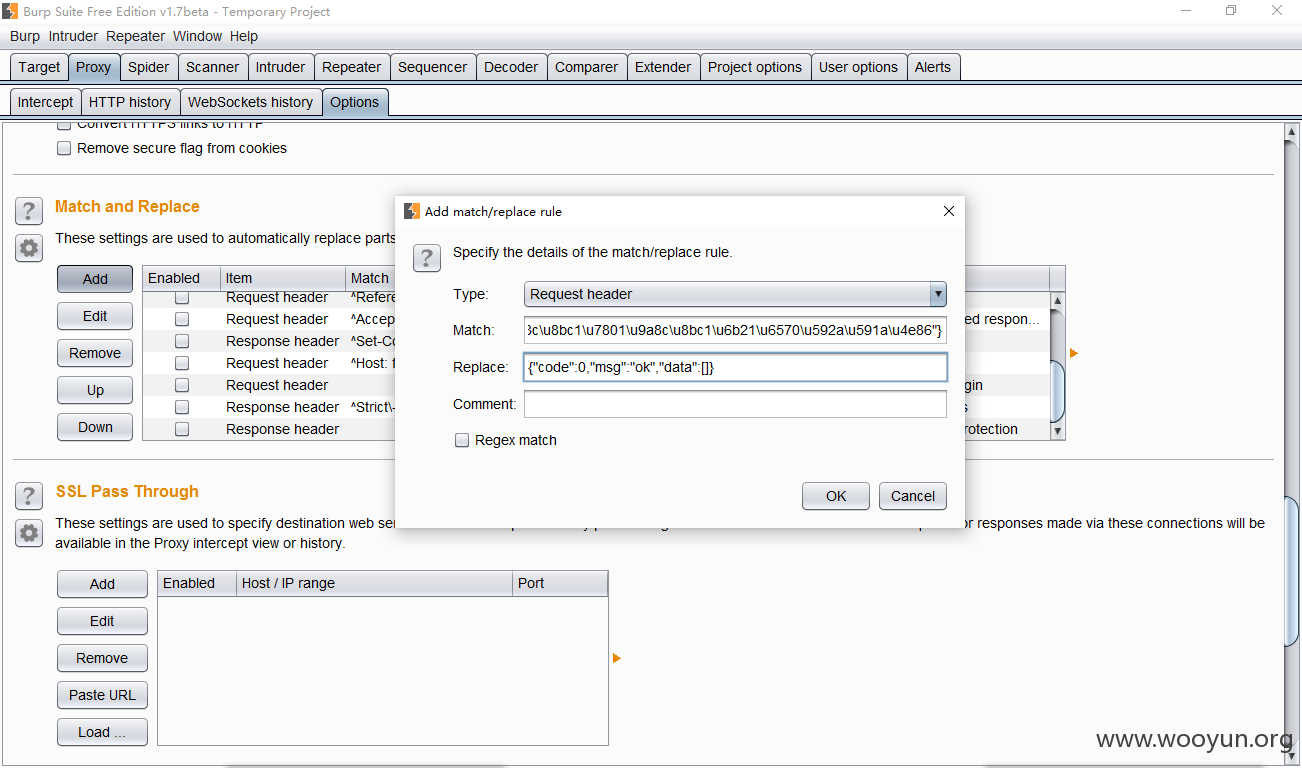This screenshot has height=768, width=1302.
Task: Open the Help menu
Action: [244, 36]
